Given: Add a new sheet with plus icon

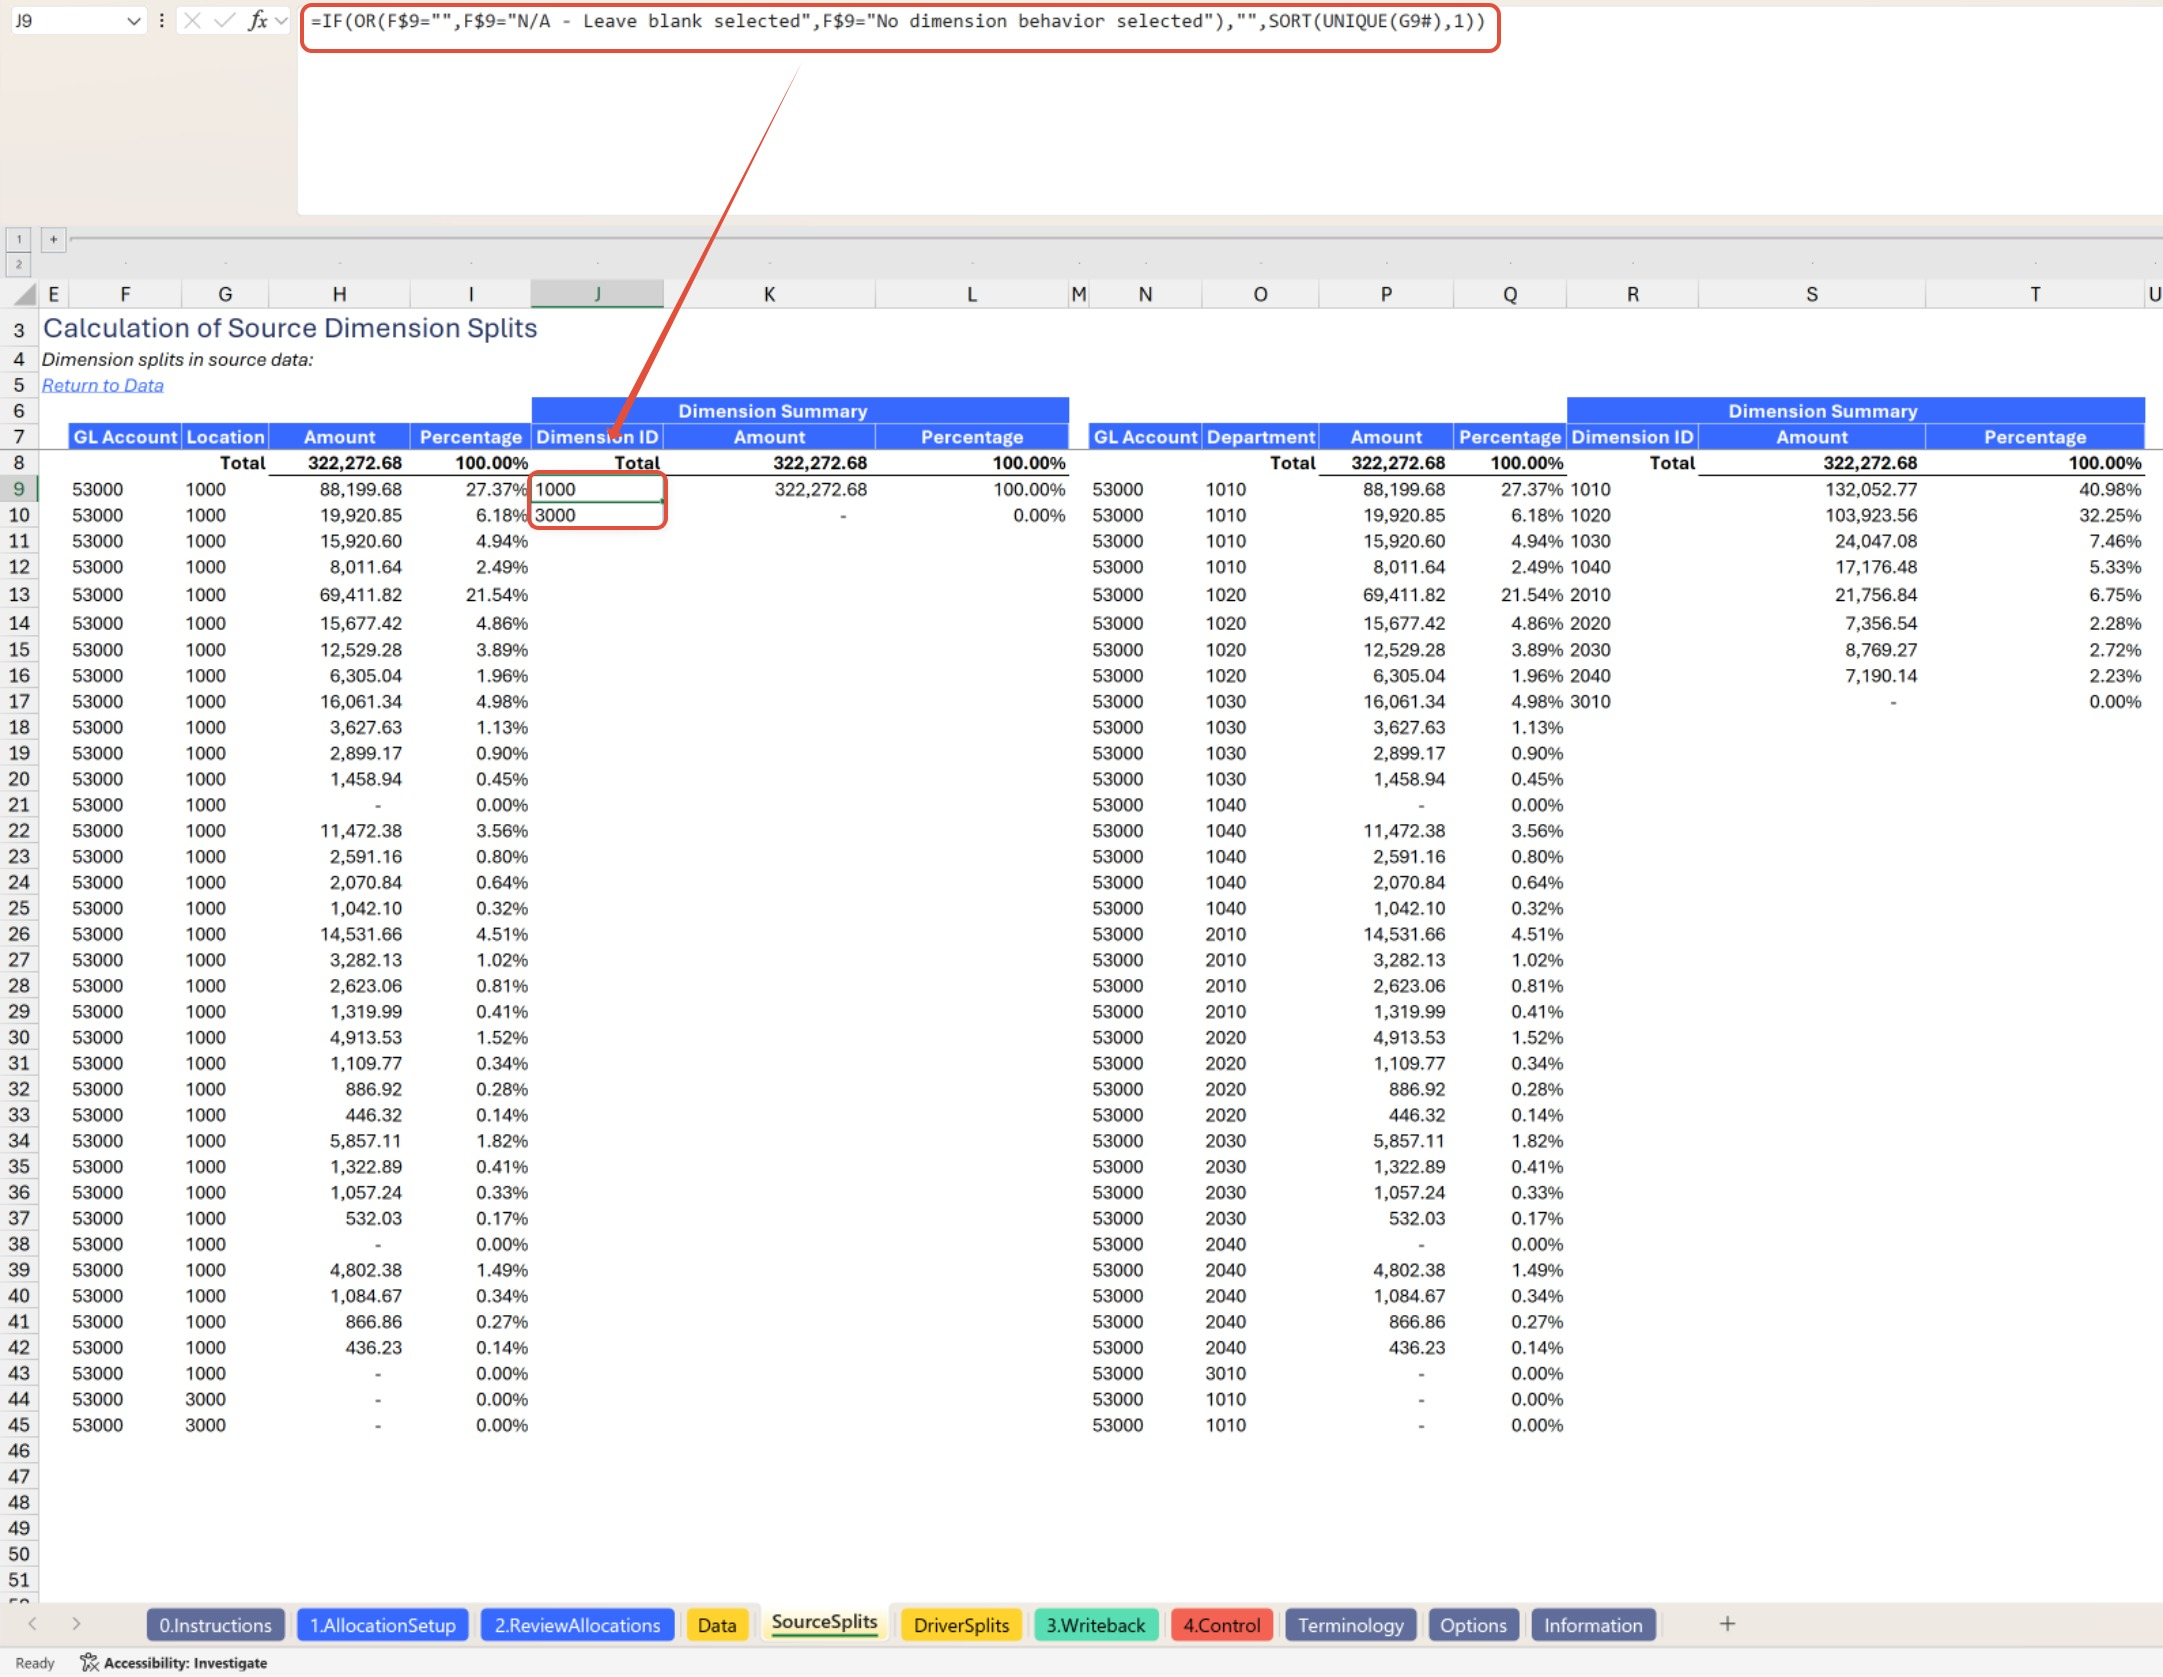Looking at the screenshot, I should coord(1727,1624).
